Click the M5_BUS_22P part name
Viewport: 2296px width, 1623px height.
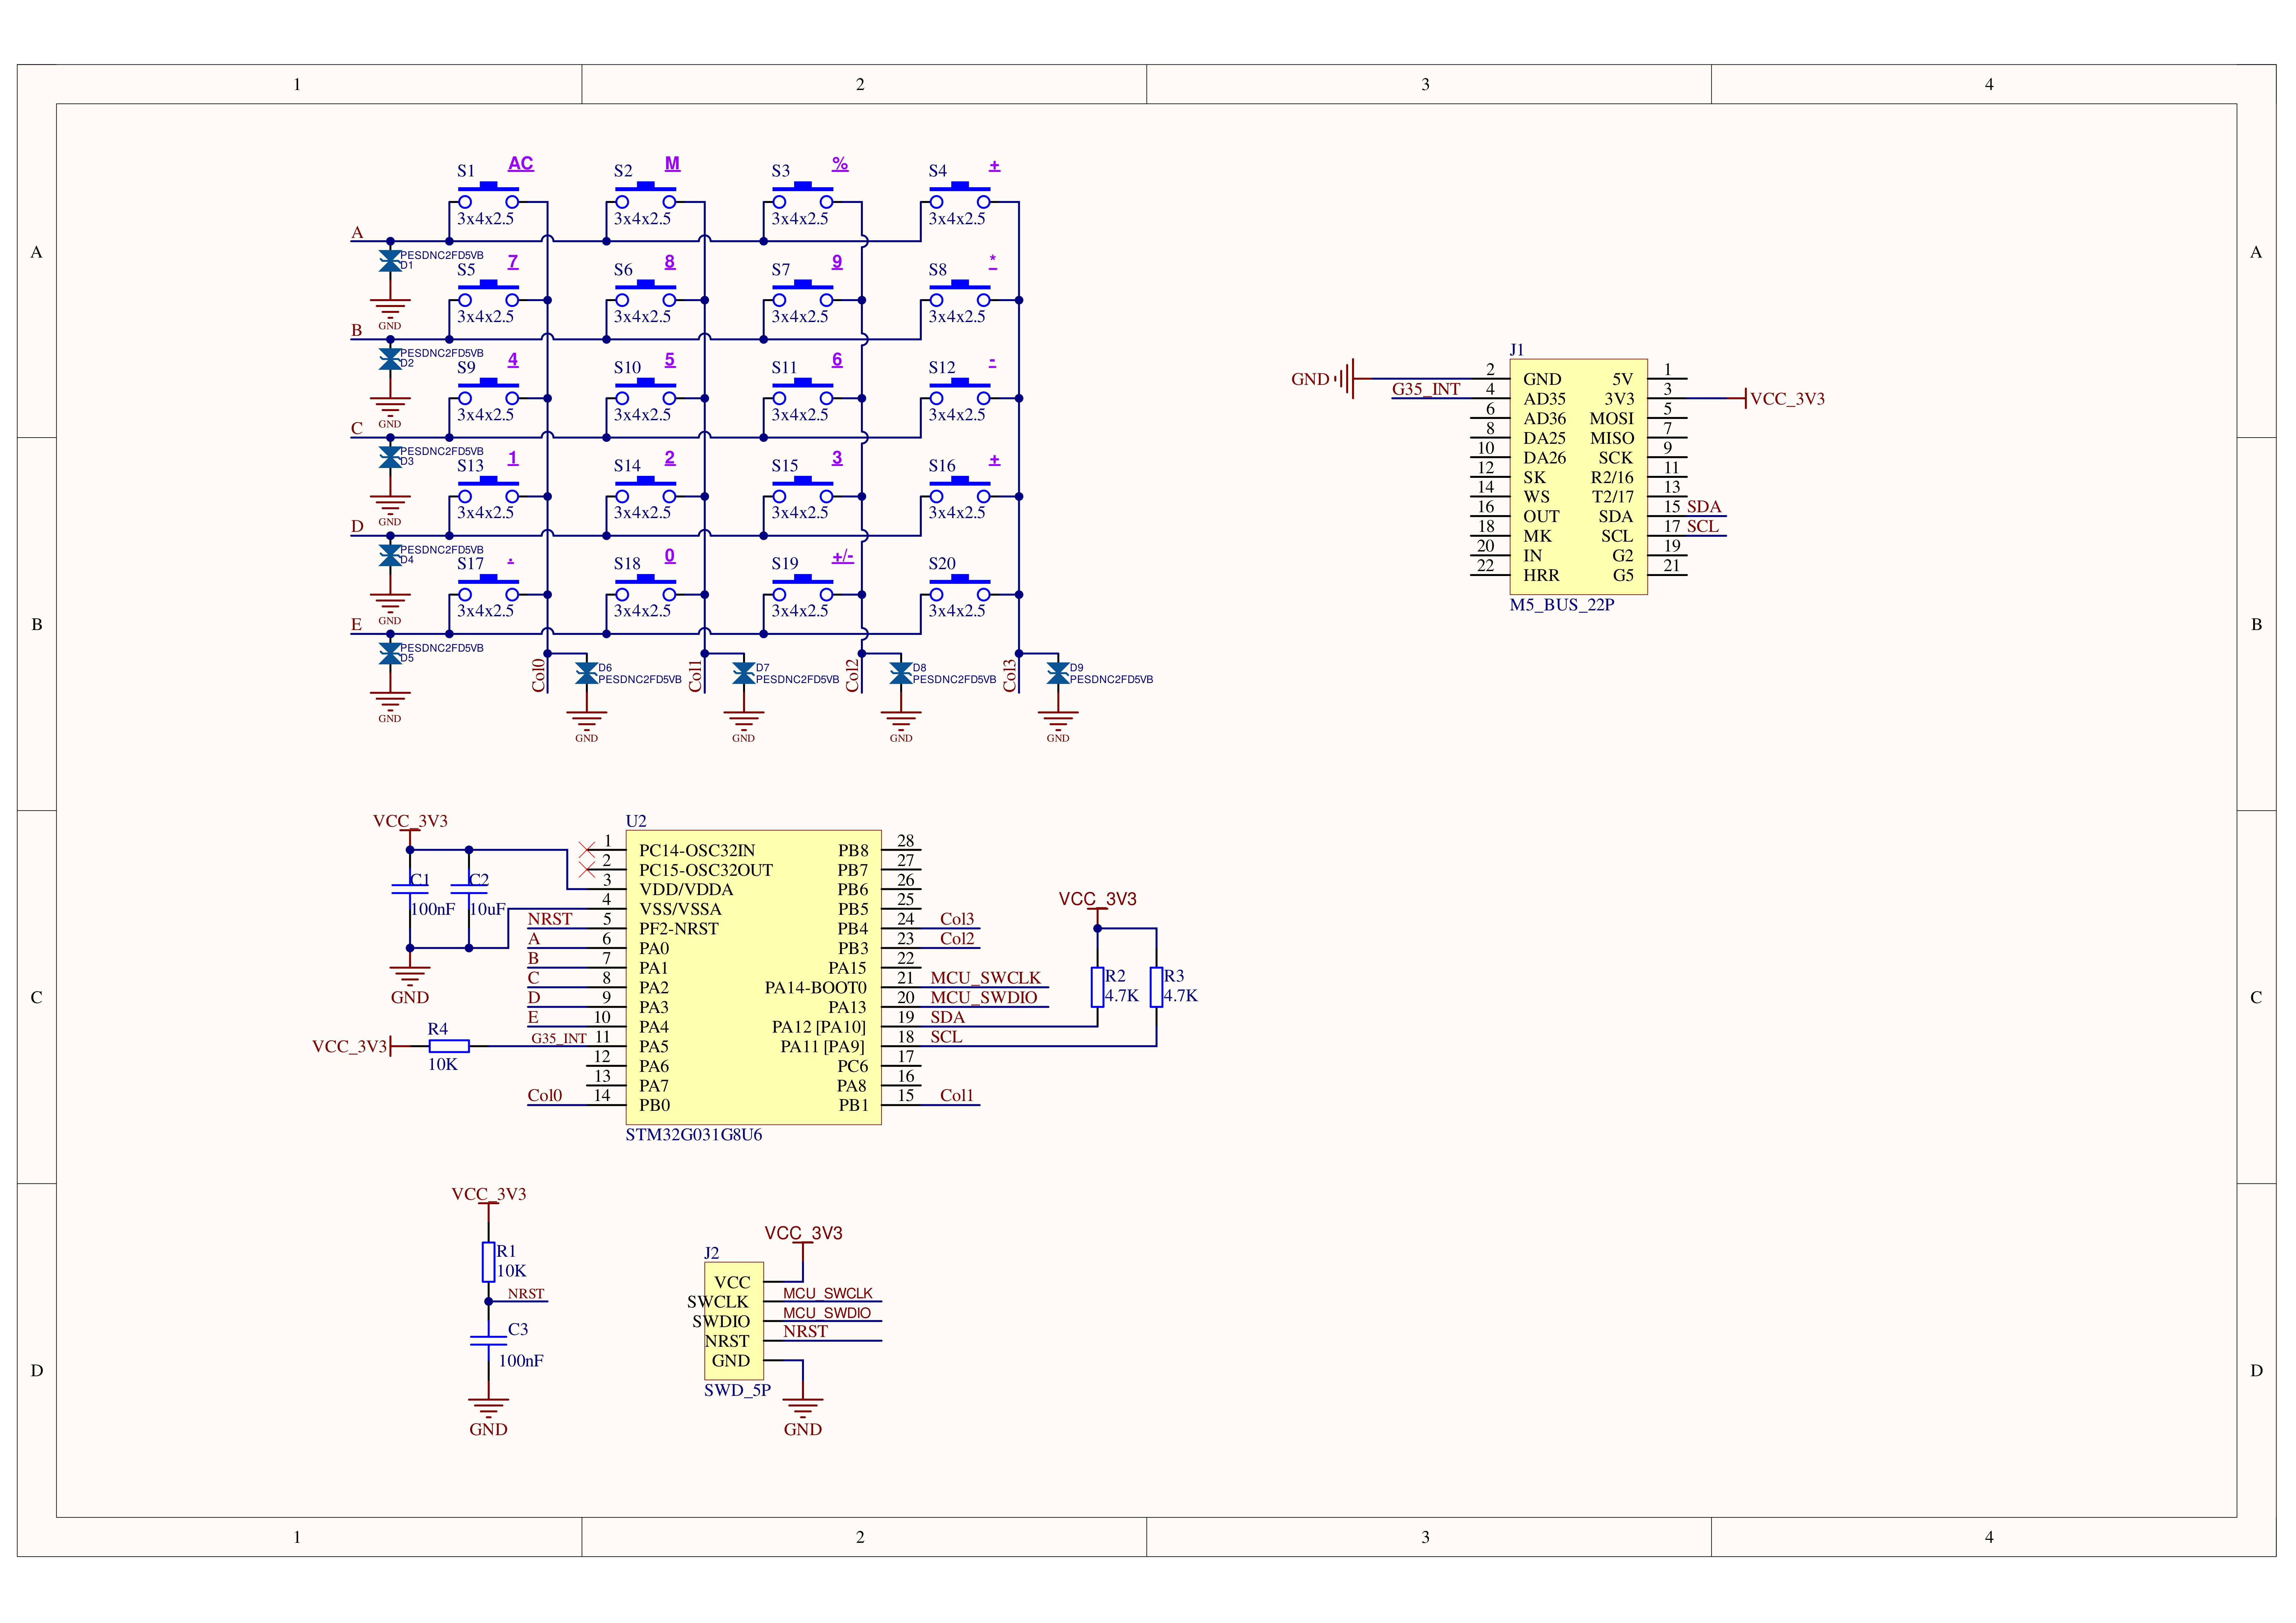coord(1562,605)
